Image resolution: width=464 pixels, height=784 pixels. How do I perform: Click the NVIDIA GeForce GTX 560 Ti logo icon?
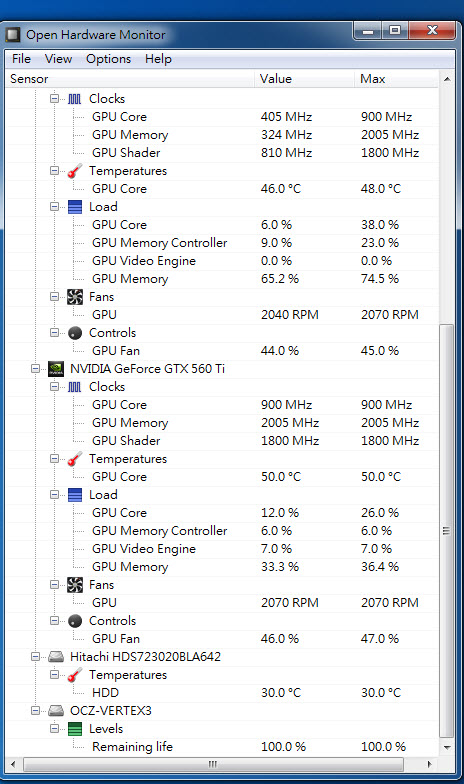pyautogui.click(x=56, y=369)
